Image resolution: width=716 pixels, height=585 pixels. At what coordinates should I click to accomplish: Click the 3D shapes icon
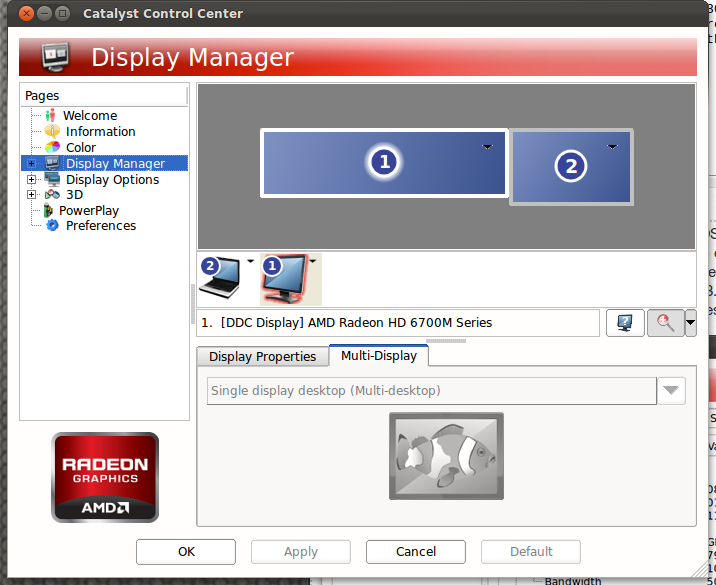click(52, 195)
